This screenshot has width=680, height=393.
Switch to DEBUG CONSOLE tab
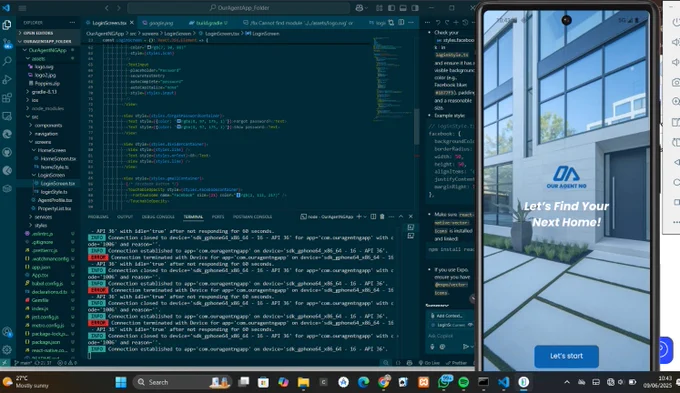coord(158,216)
